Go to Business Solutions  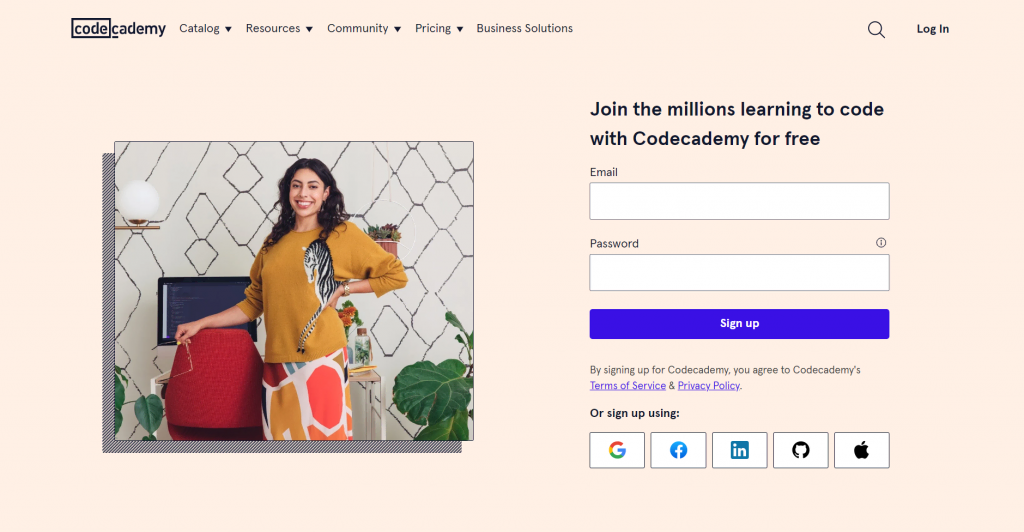point(524,28)
